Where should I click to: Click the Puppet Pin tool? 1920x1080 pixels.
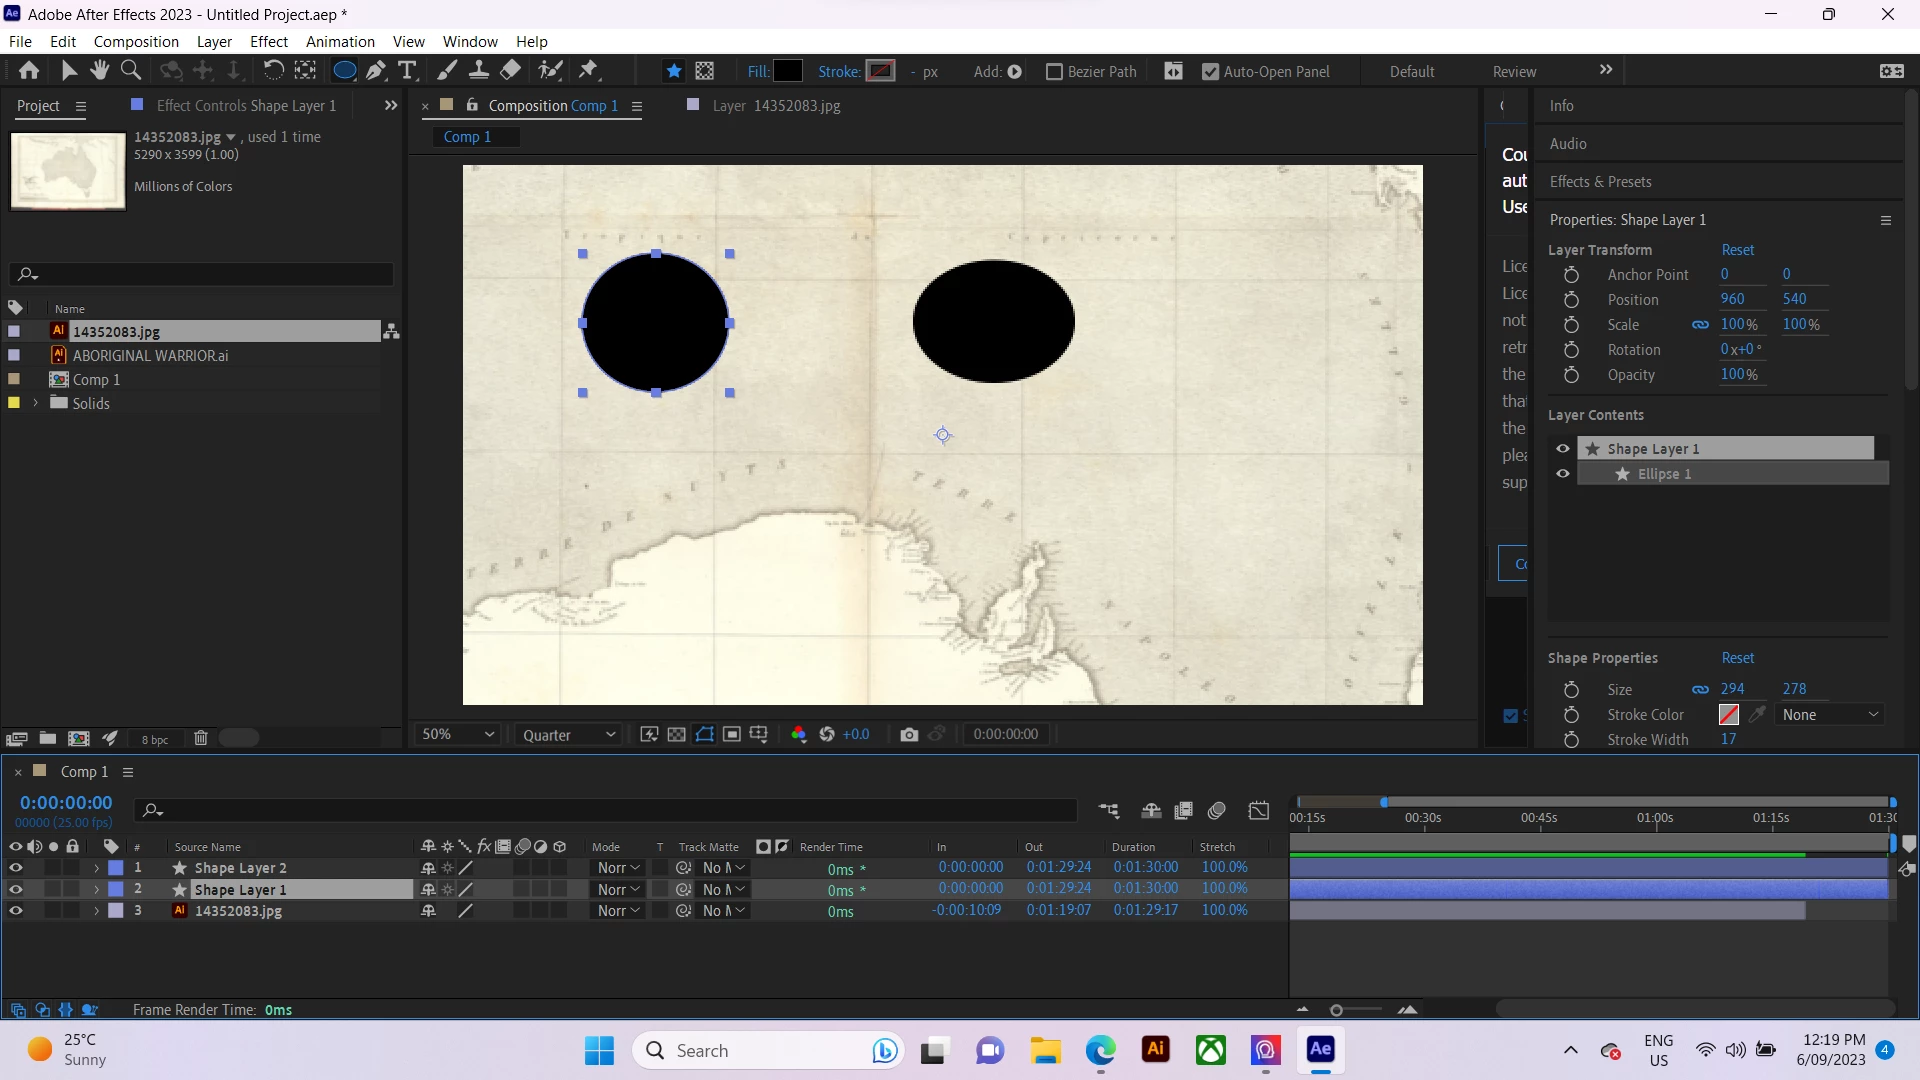588,71
